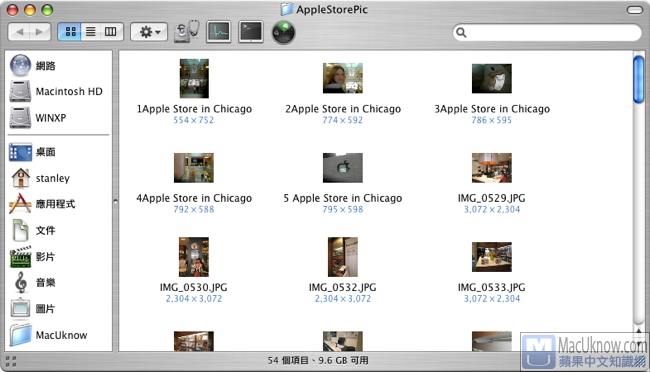Launch Disk Utility from the toolbar
Image resolution: width=650 pixels, height=372 pixels.
tap(186, 31)
